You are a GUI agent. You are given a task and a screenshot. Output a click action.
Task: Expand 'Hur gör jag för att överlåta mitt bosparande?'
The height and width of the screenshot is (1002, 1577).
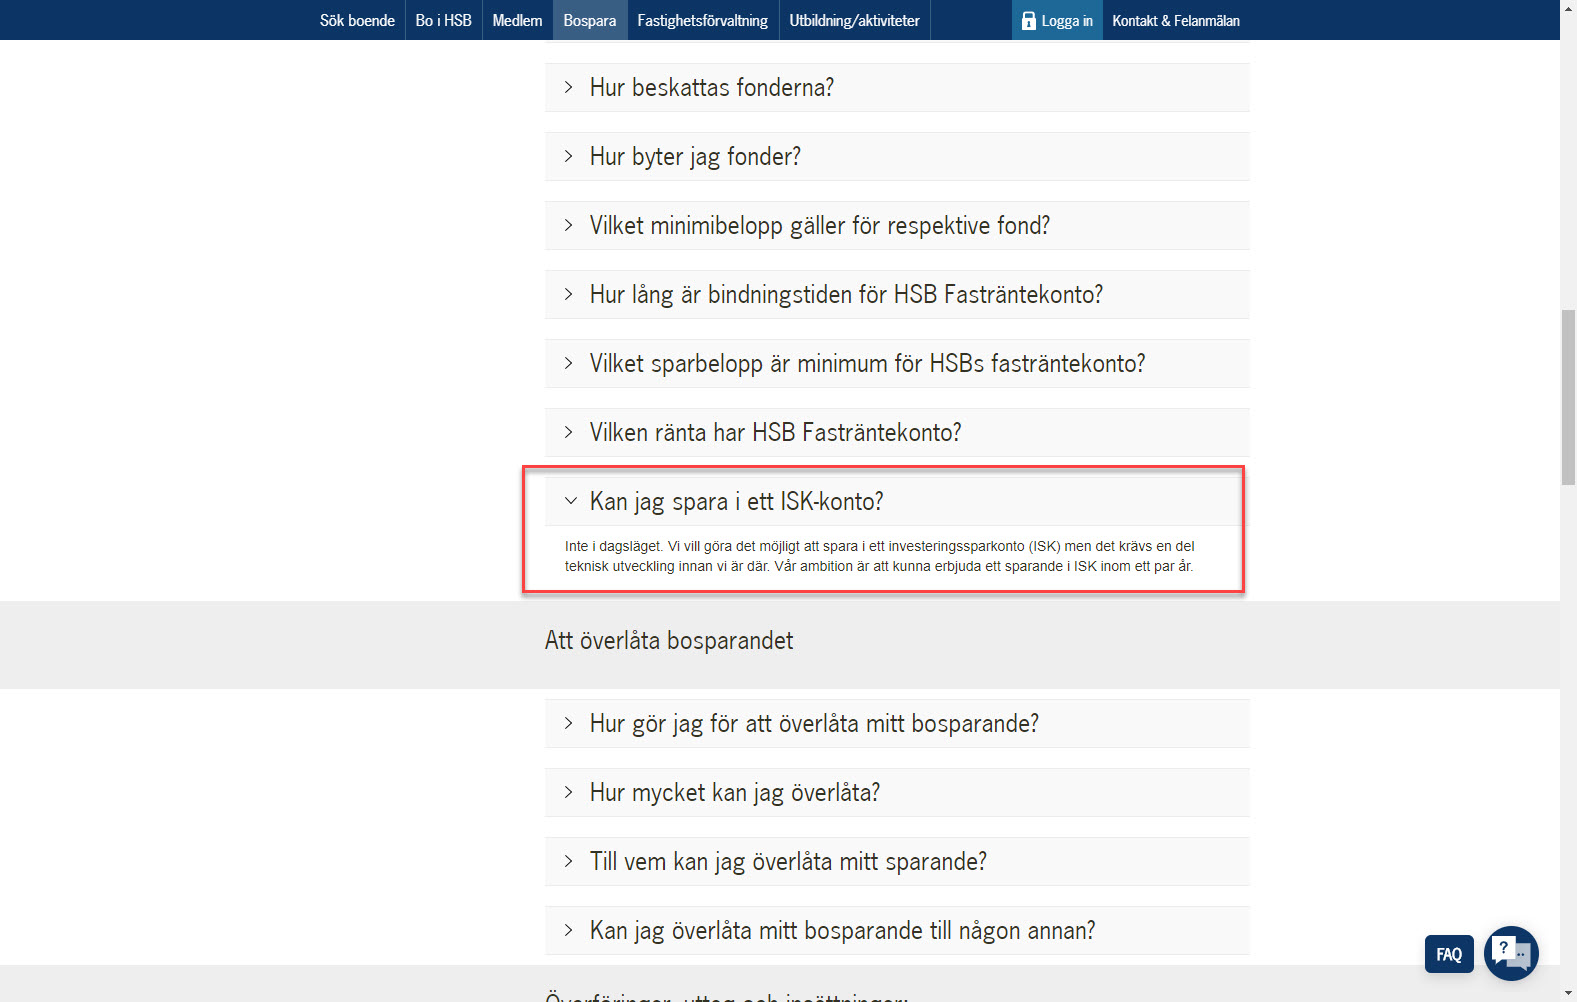813,724
